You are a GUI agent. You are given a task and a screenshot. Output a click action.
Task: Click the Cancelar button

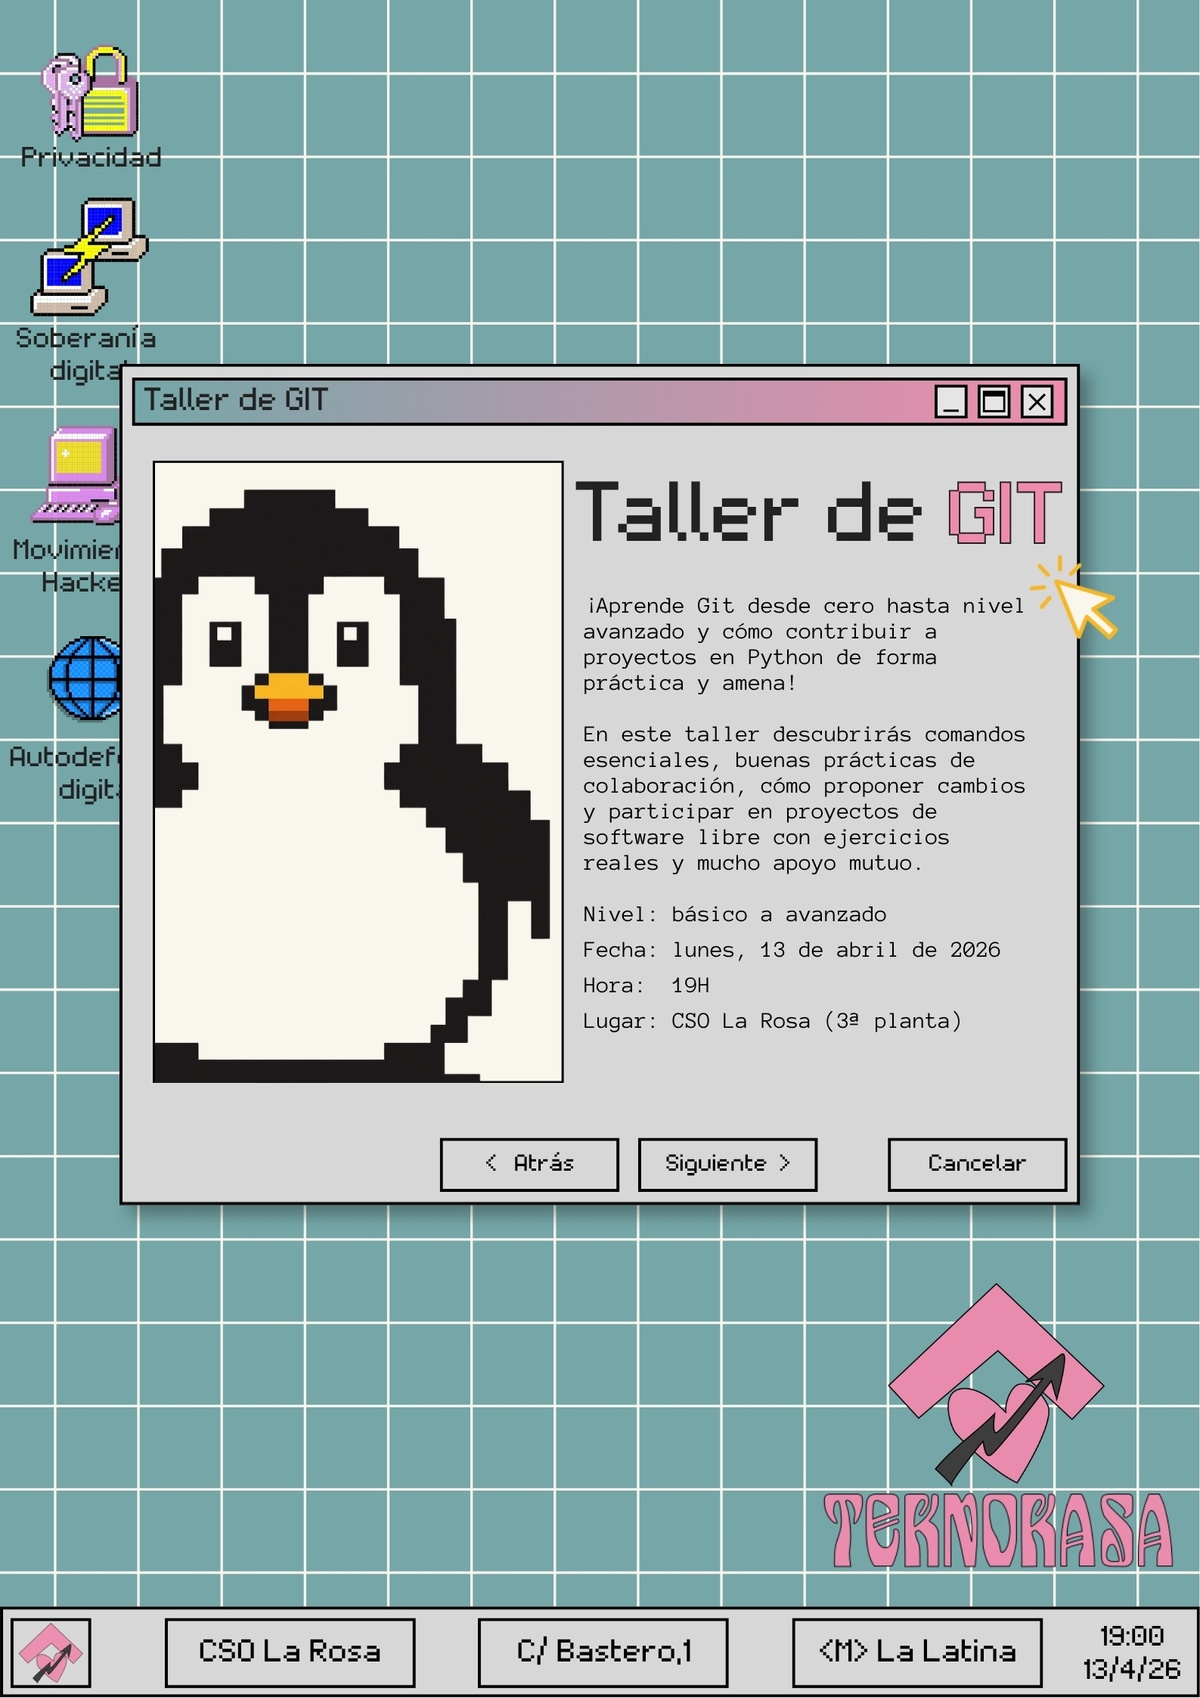[976, 1164]
